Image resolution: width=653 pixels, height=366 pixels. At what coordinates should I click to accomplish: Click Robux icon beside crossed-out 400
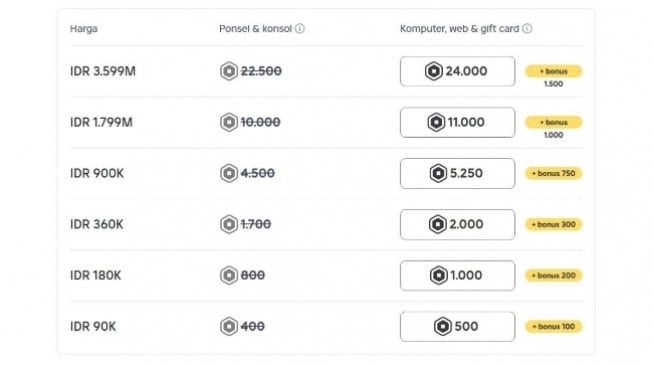[x=229, y=326]
